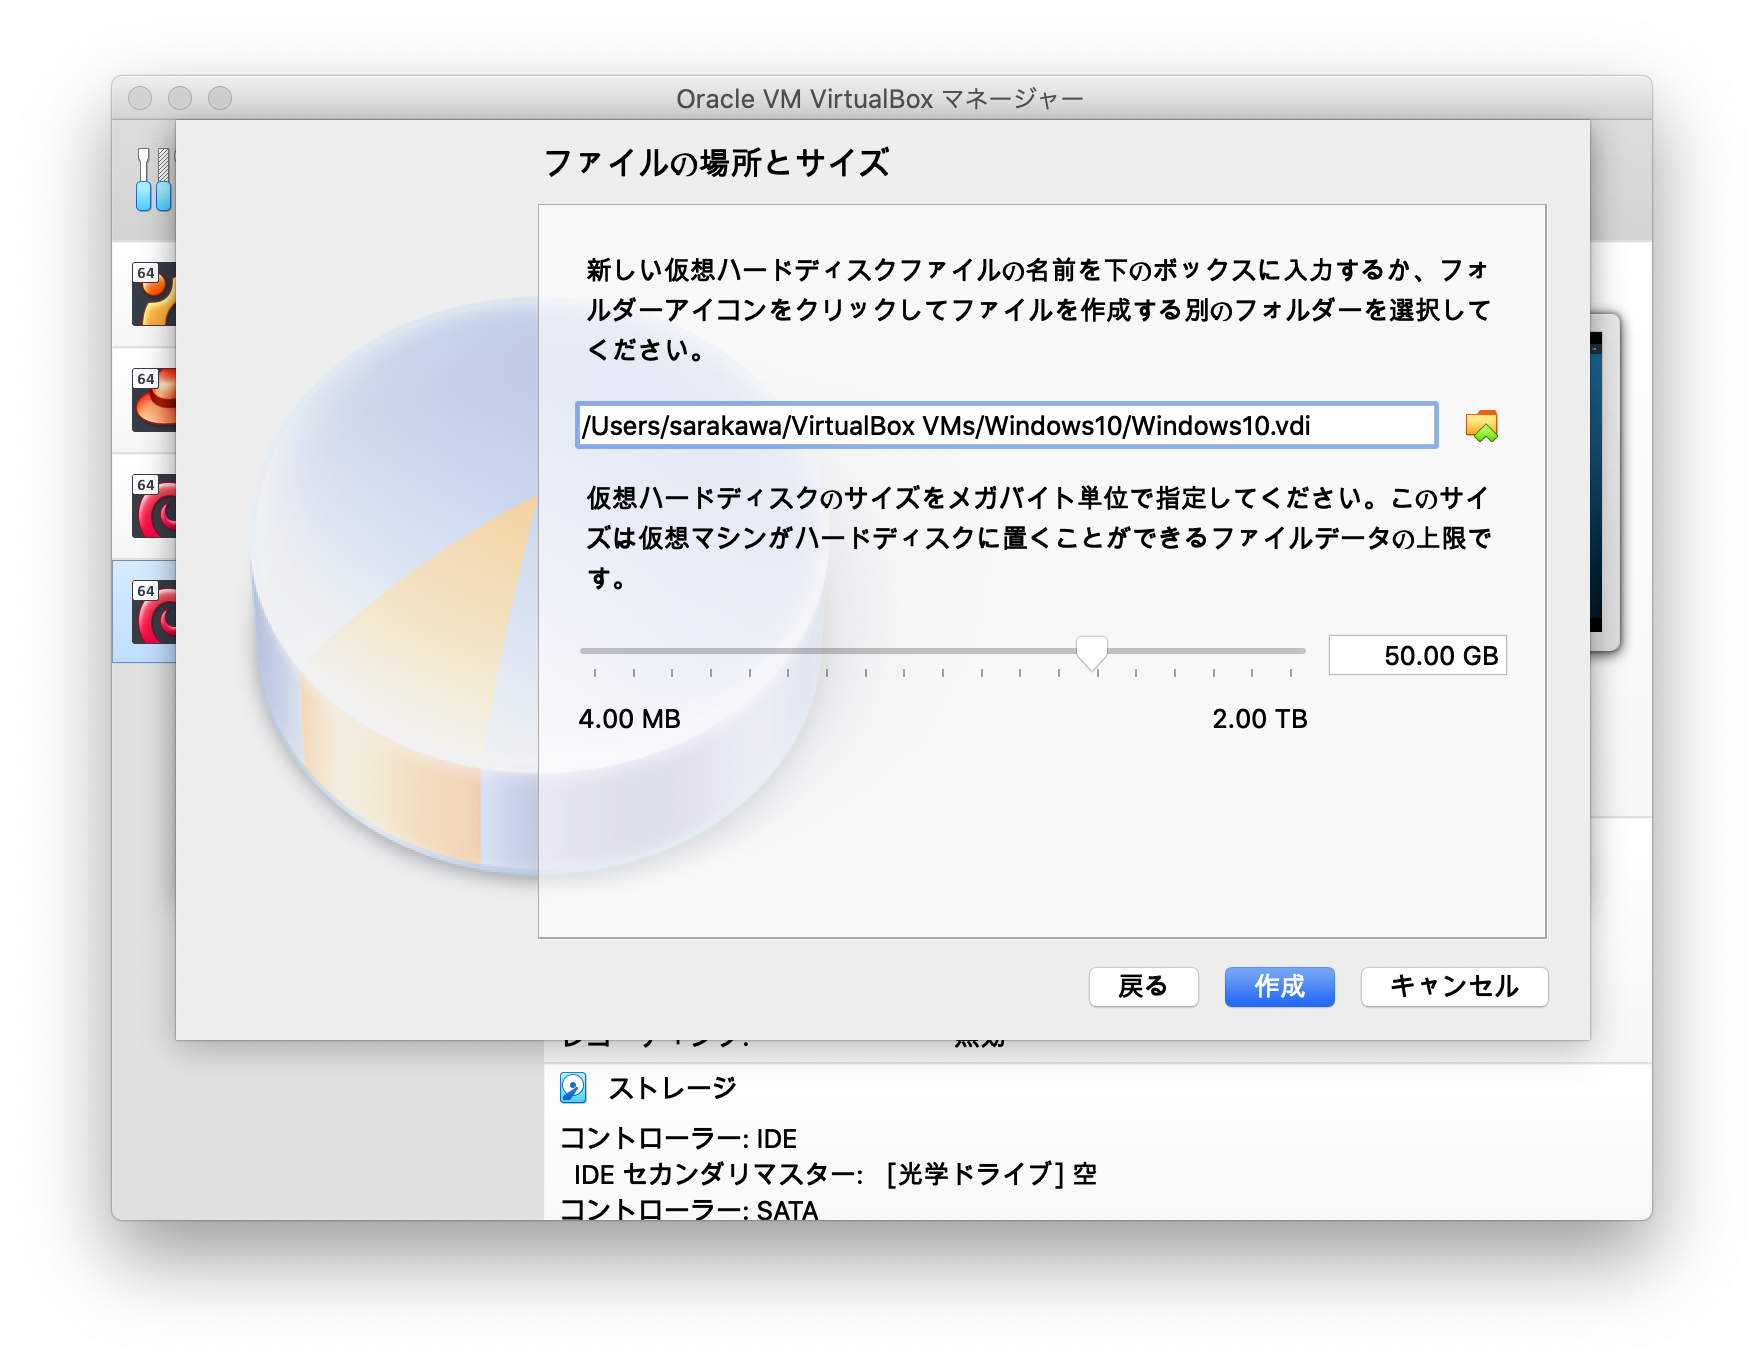The width and height of the screenshot is (1764, 1368).
Task: Select the first VM icon in the list
Action: (x=154, y=294)
